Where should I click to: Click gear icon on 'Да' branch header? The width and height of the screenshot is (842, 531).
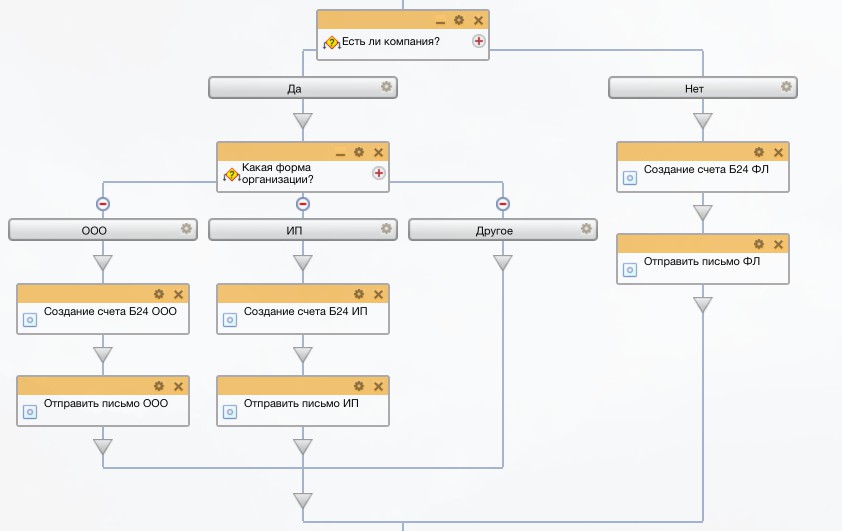[386, 87]
